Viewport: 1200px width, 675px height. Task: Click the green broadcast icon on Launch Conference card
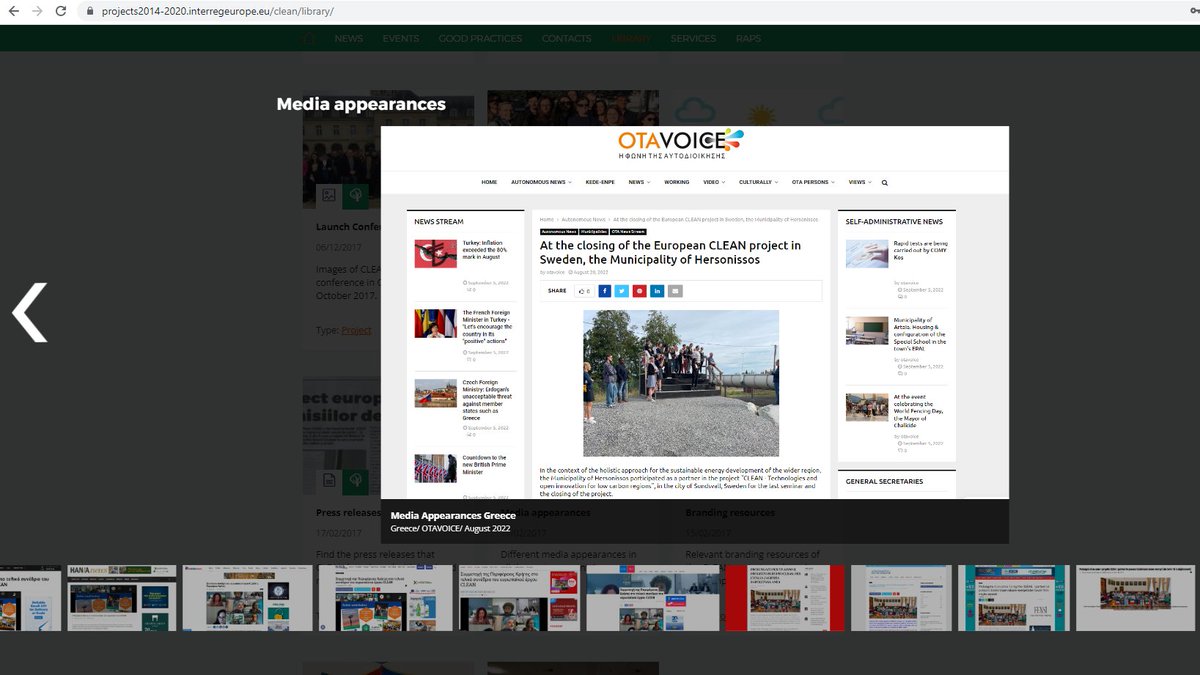click(355, 195)
